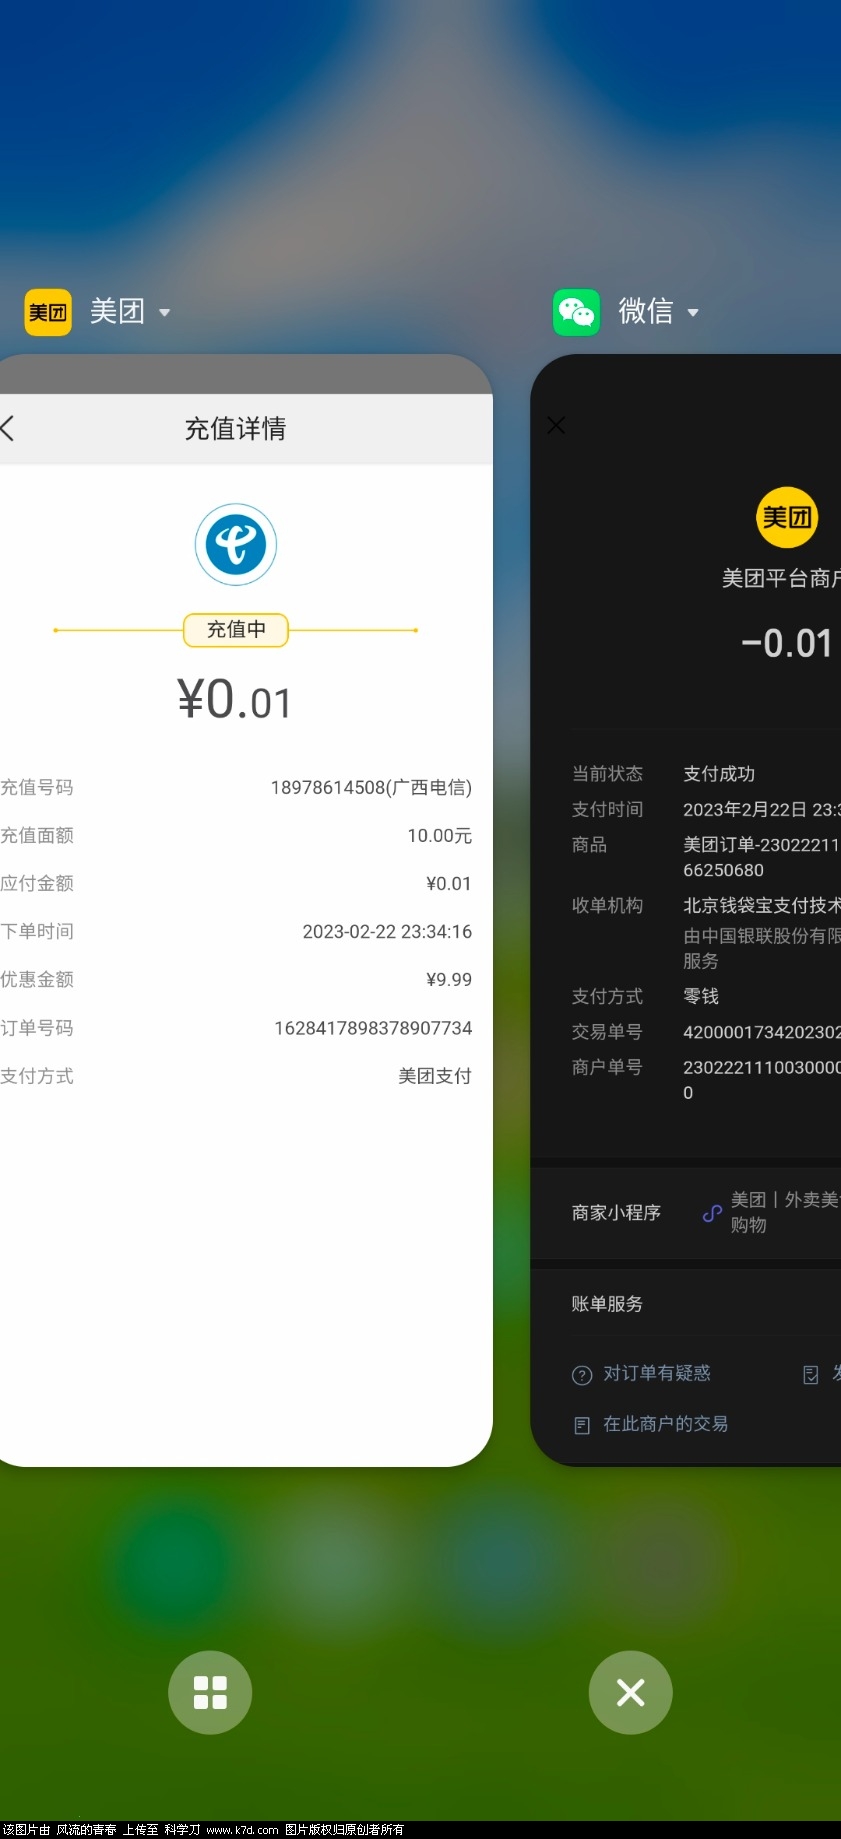The width and height of the screenshot is (841, 1839).
Task: Tap the 零钱 payment method in WeChat
Action: coord(701,996)
